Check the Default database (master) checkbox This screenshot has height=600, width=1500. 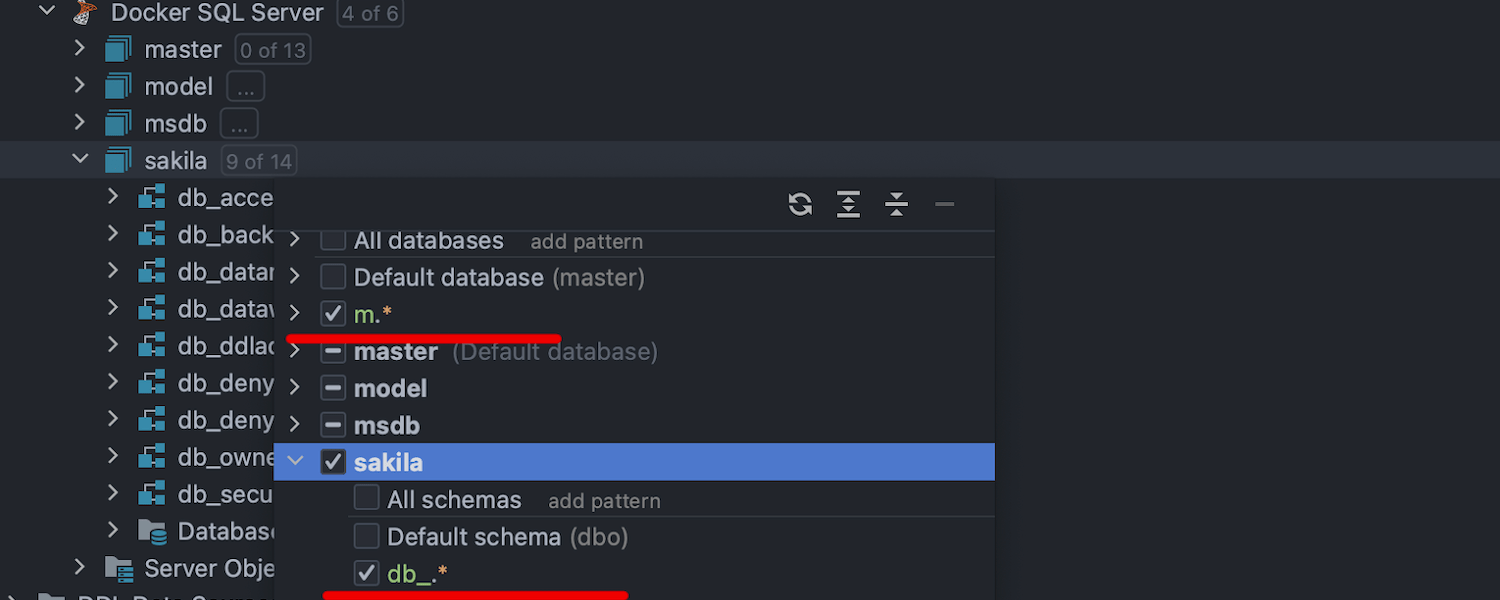(333, 277)
